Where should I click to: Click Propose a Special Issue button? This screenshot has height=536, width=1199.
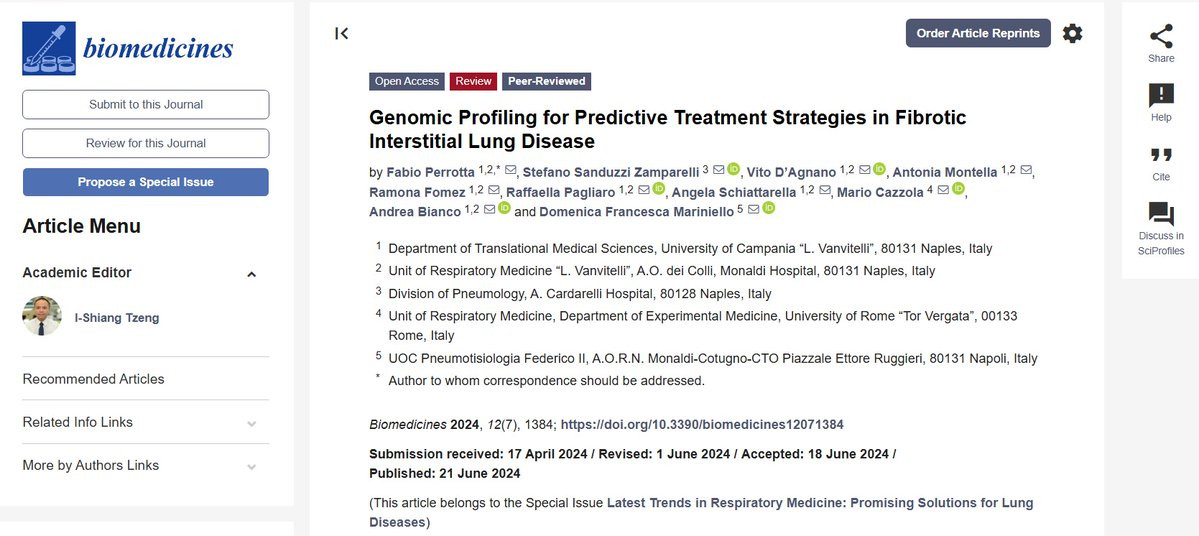coord(146,182)
